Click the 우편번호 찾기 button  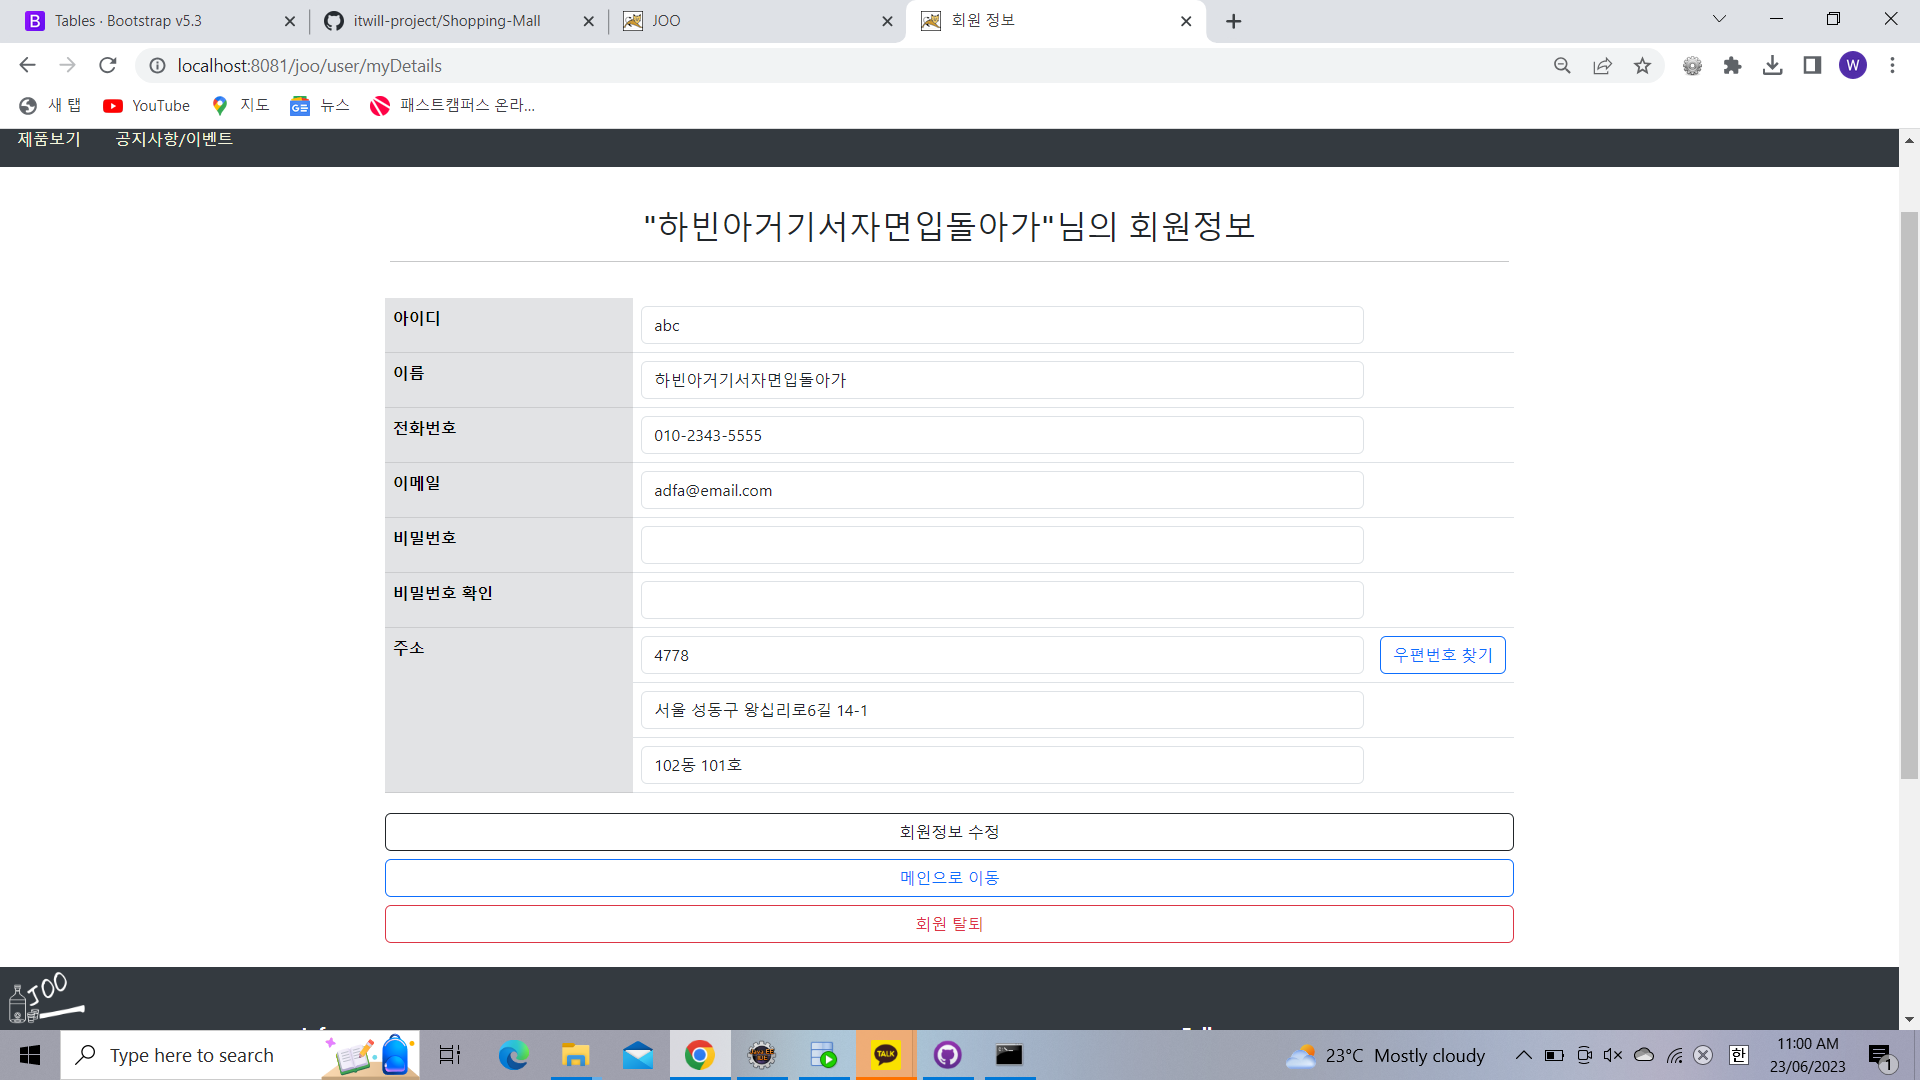pyautogui.click(x=1442, y=655)
